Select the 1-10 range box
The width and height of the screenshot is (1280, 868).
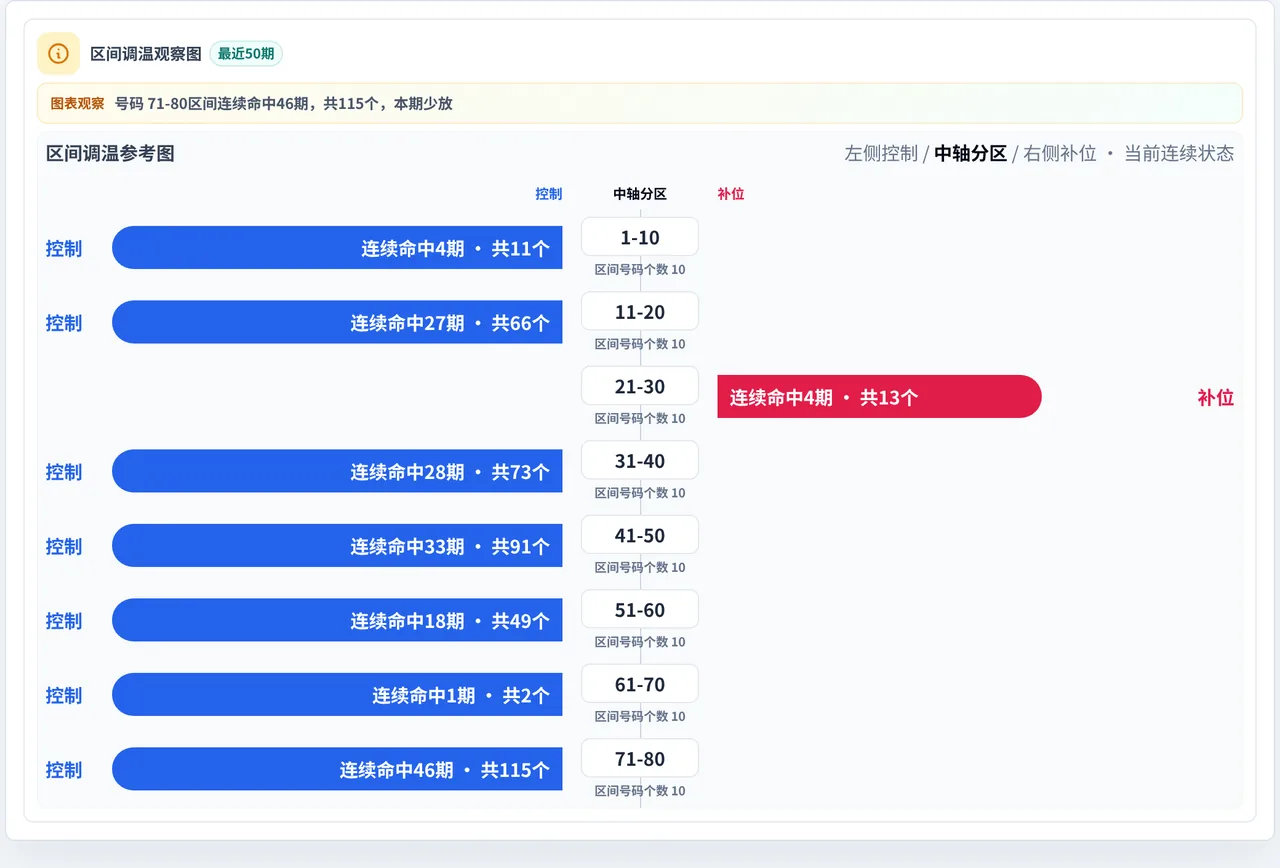click(x=640, y=237)
